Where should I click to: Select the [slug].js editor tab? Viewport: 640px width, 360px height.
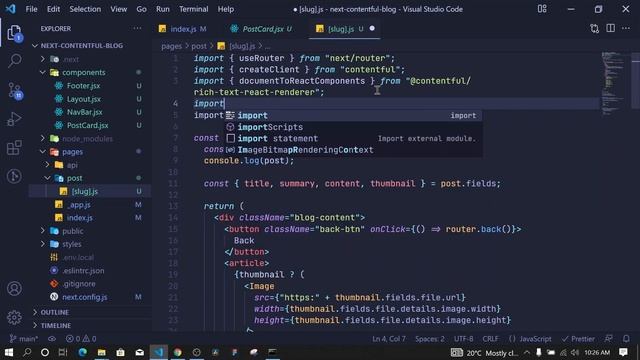click(344, 29)
